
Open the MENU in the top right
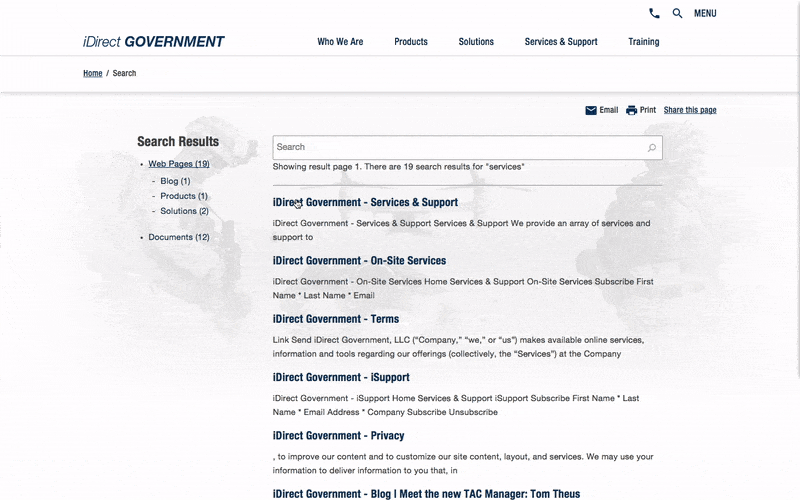coord(705,13)
